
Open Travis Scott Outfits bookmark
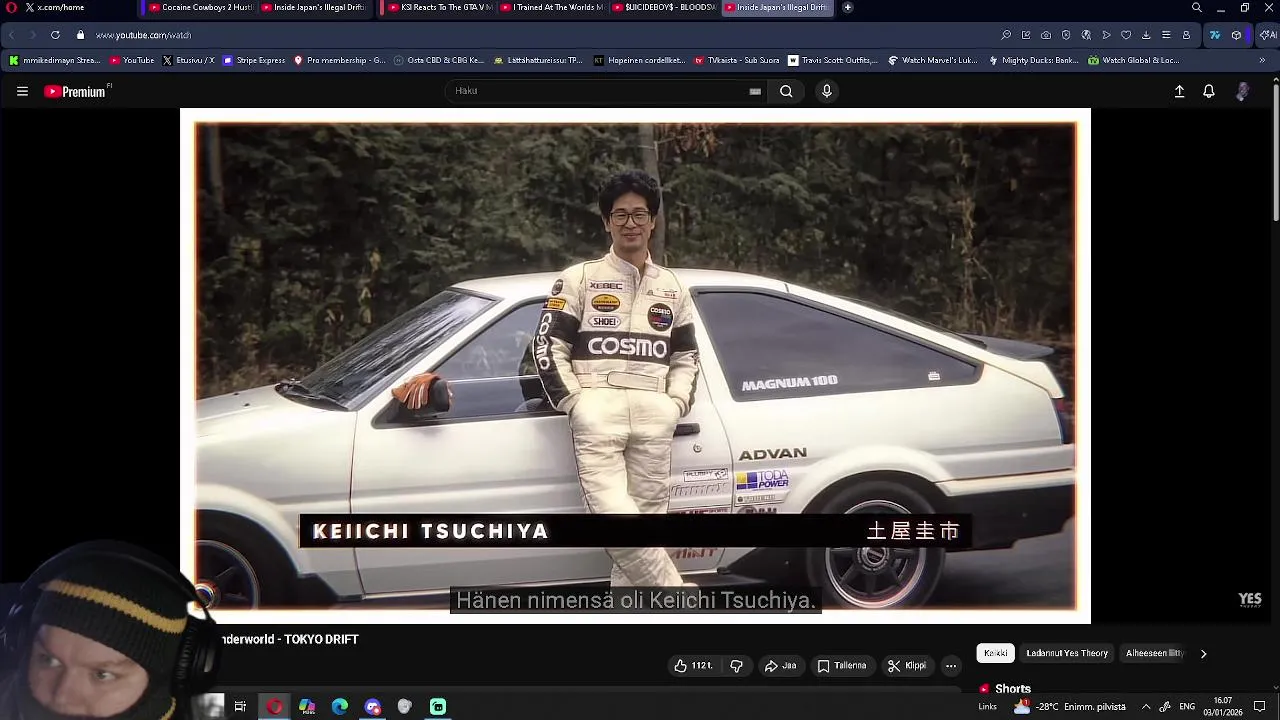click(832, 60)
